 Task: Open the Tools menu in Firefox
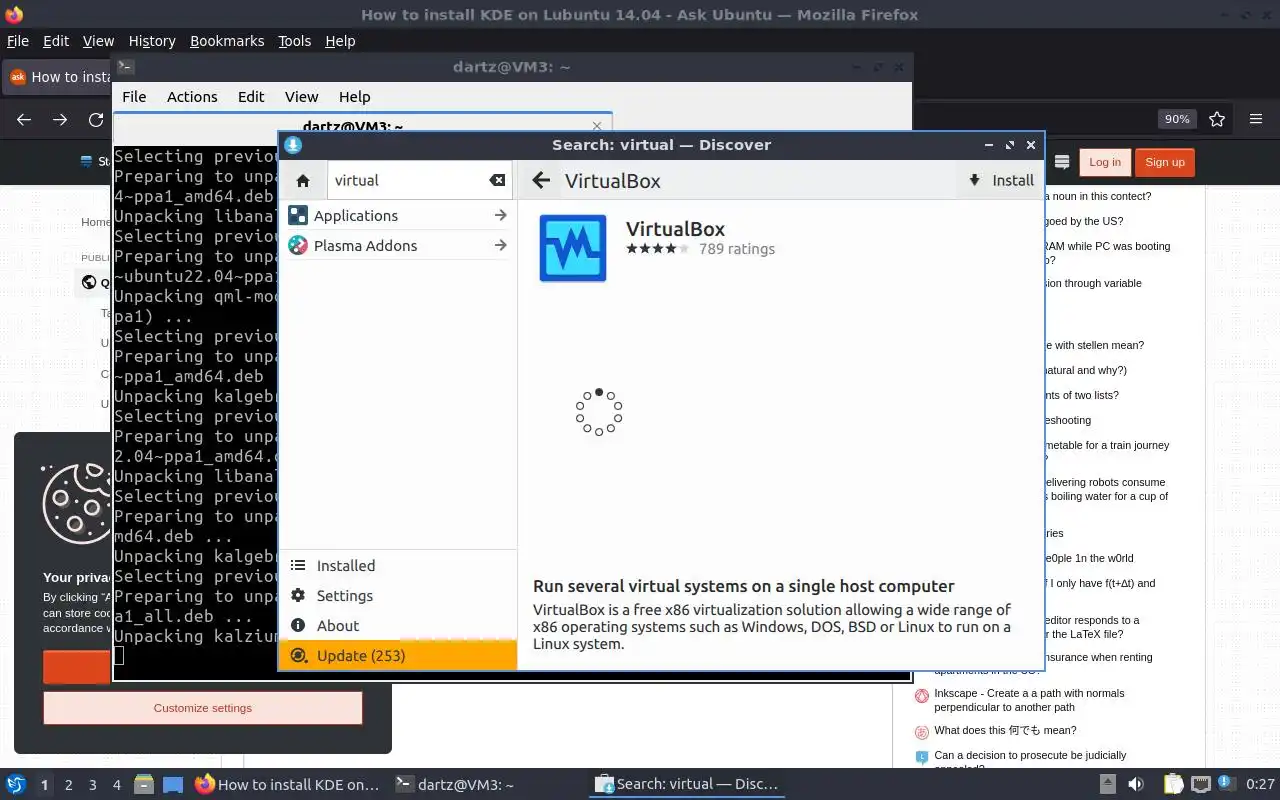294,41
